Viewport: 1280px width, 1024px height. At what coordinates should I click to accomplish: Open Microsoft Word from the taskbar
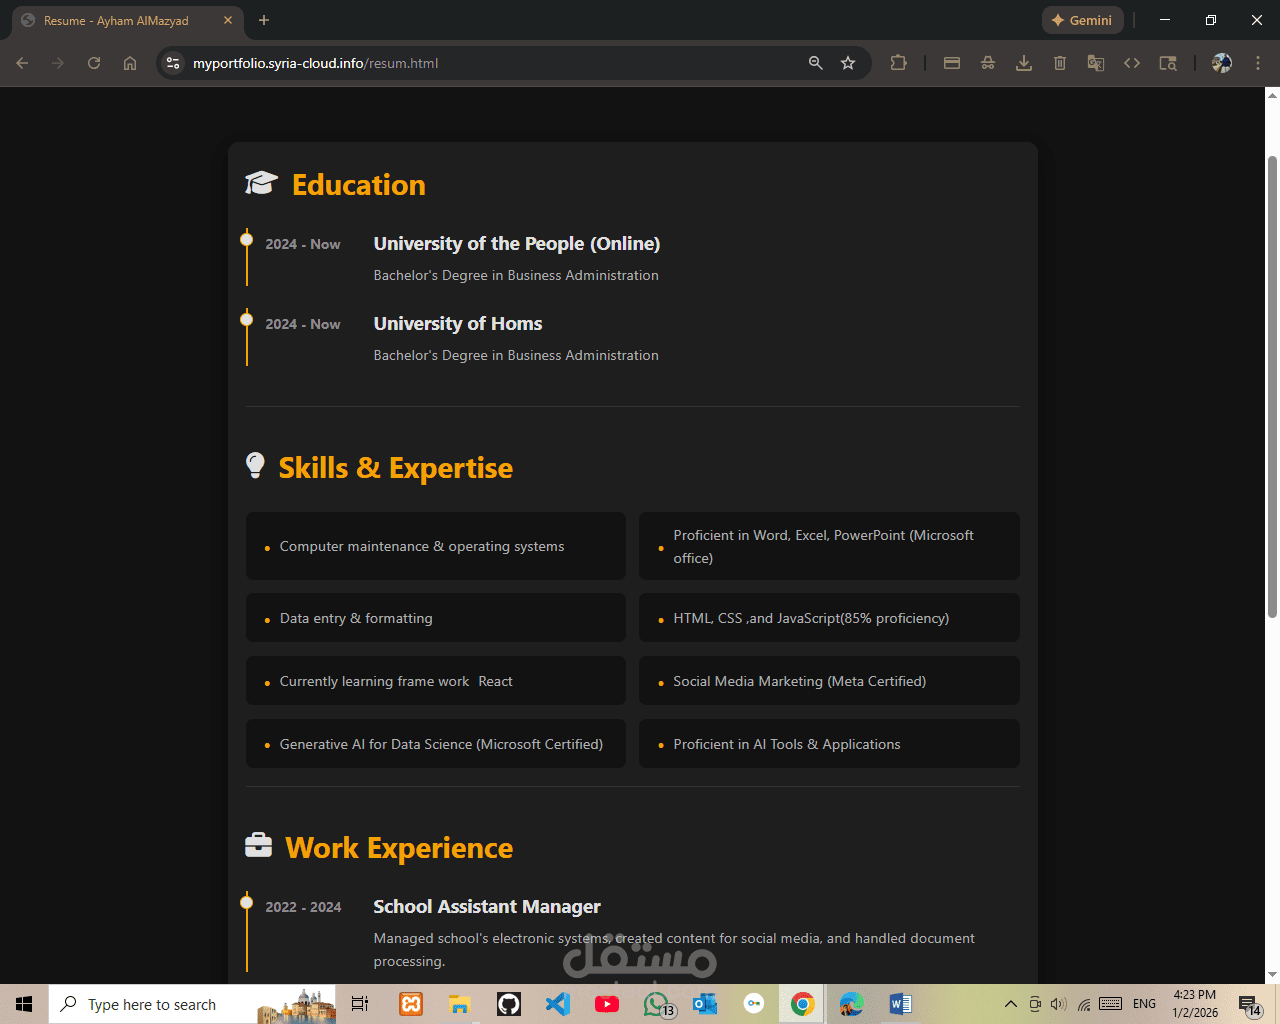coord(900,1004)
